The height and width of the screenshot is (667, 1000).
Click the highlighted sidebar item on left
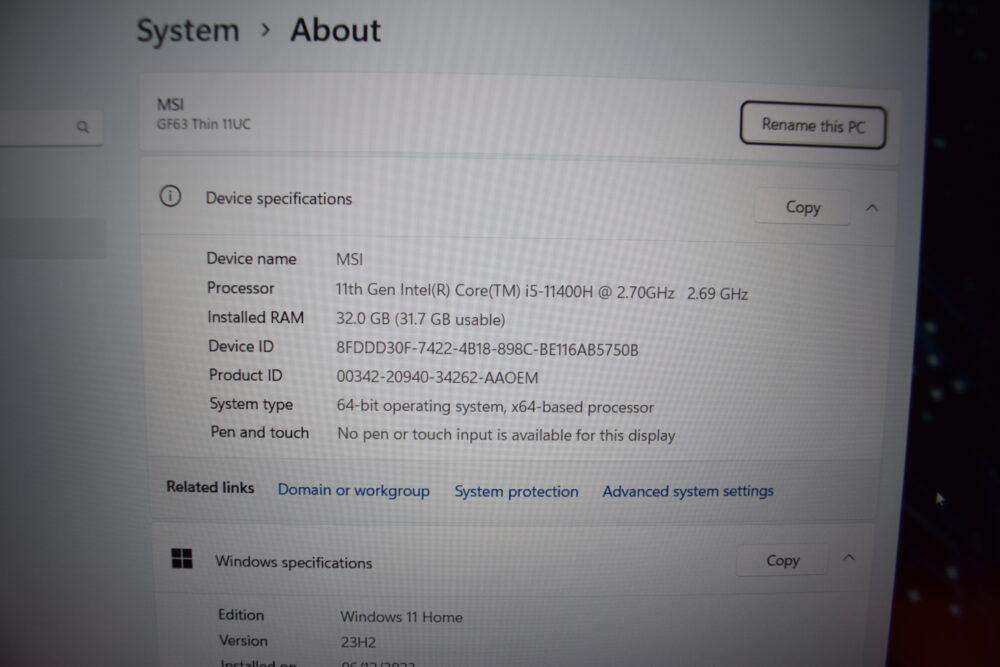click(x=52, y=238)
